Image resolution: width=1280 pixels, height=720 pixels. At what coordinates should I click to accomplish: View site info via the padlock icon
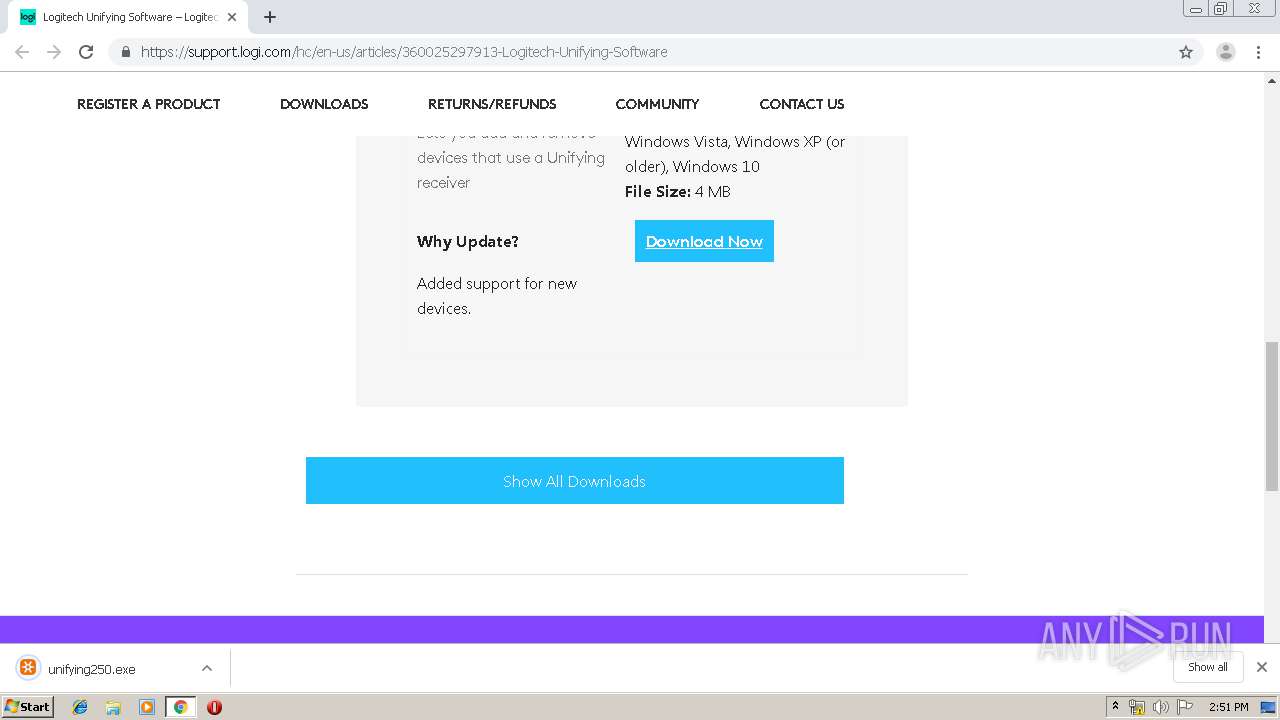(125, 52)
